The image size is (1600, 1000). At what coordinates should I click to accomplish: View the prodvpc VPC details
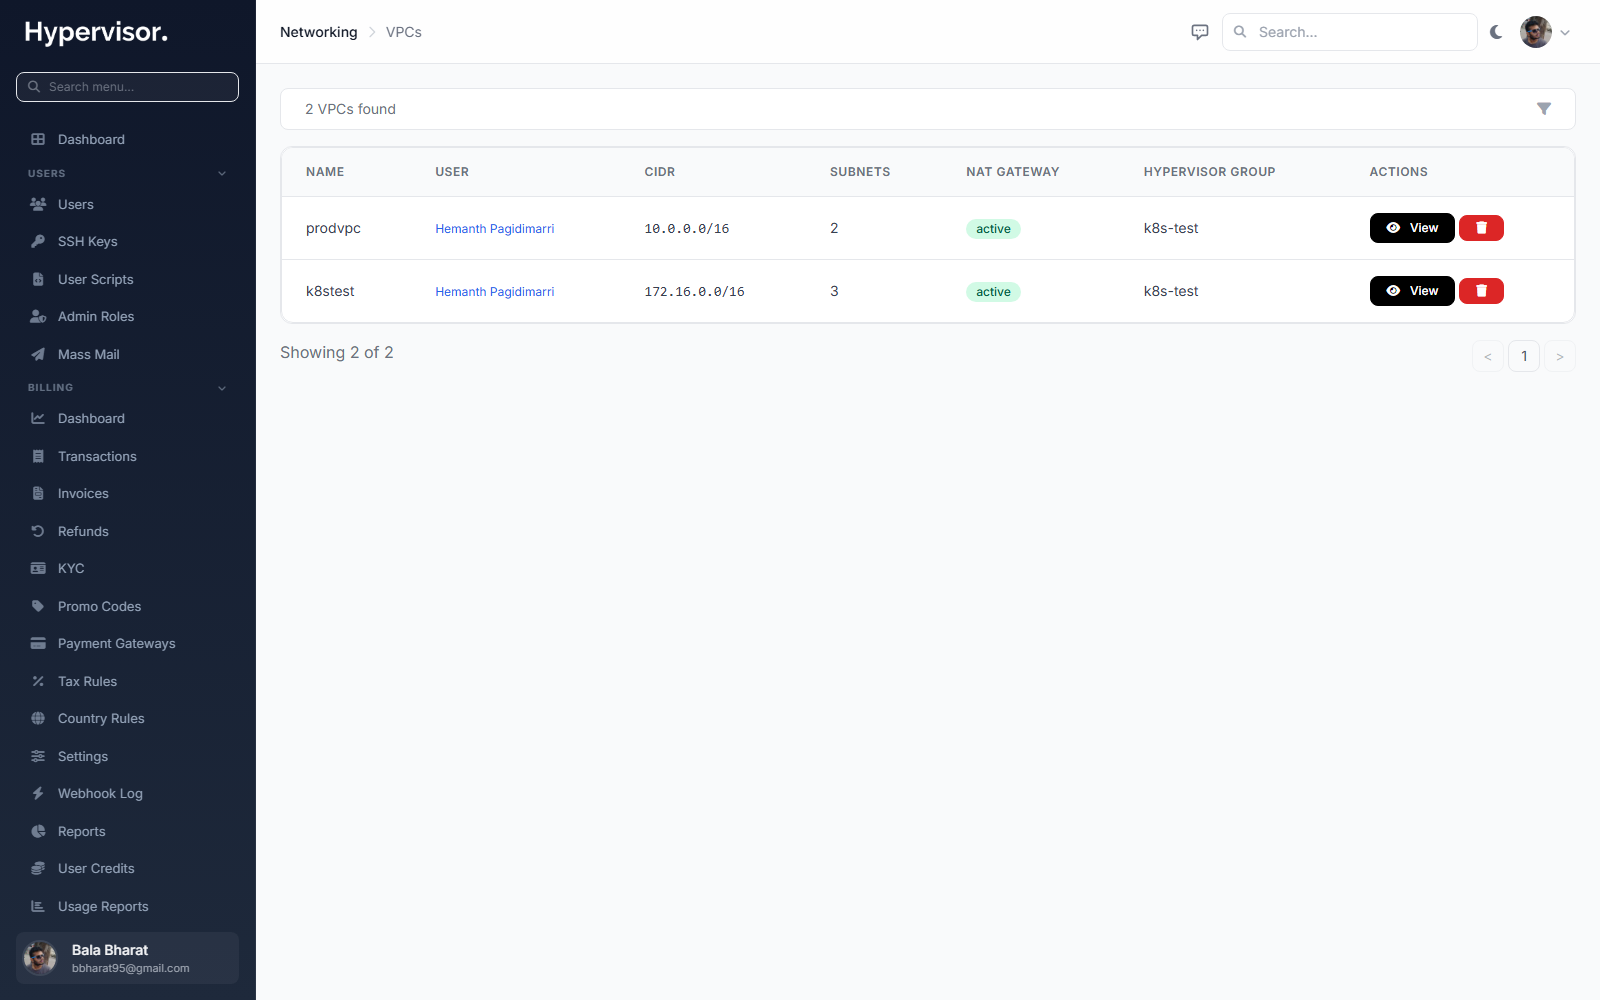(x=1412, y=228)
